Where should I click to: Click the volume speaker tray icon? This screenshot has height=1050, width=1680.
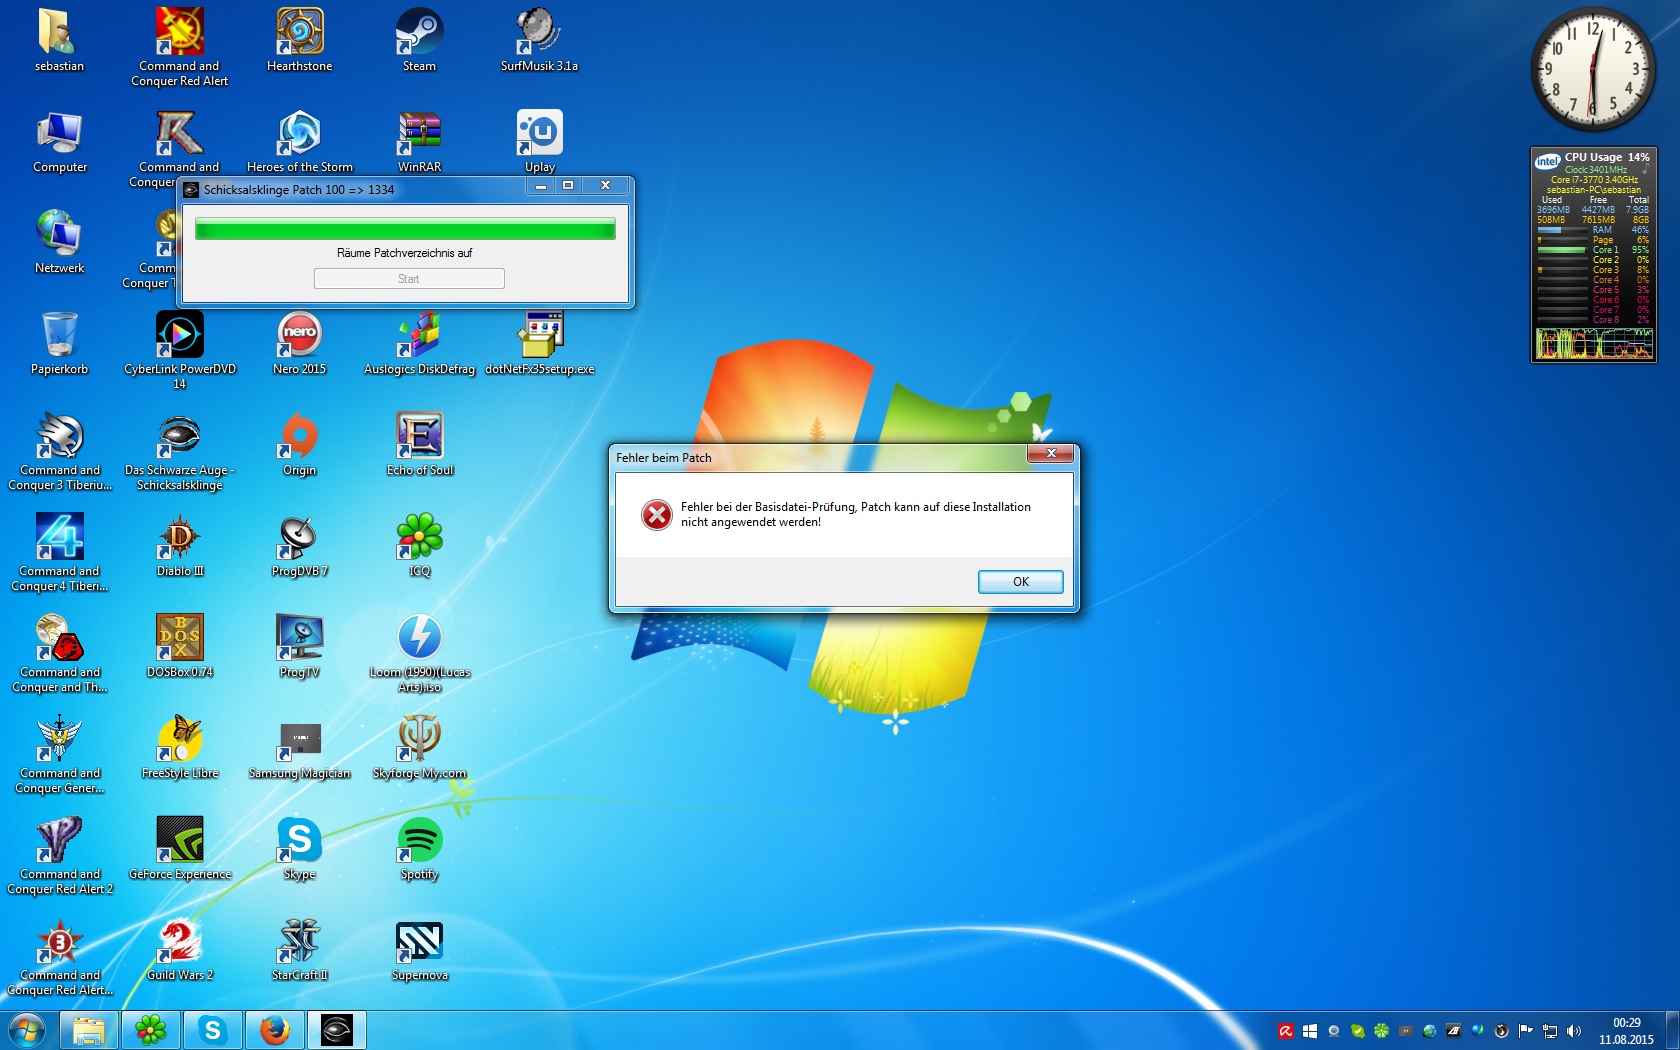point(1574,1031)
